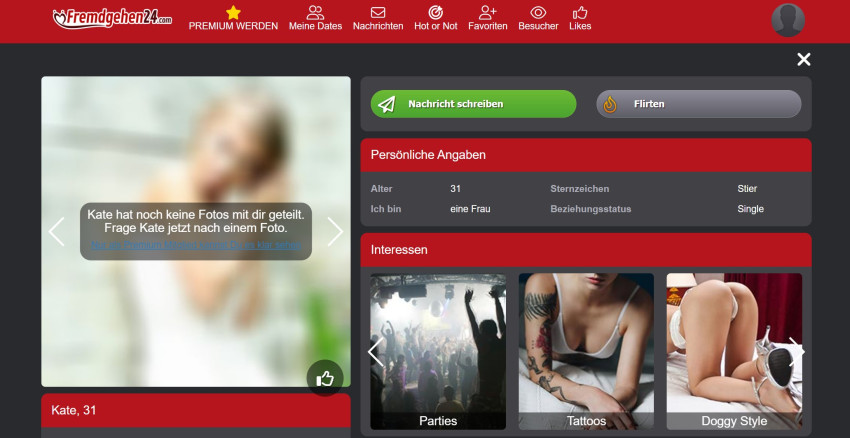Open Premium Werden star icon
The width and height of the screenshot is (850, 438).
[x=233, y=13]
